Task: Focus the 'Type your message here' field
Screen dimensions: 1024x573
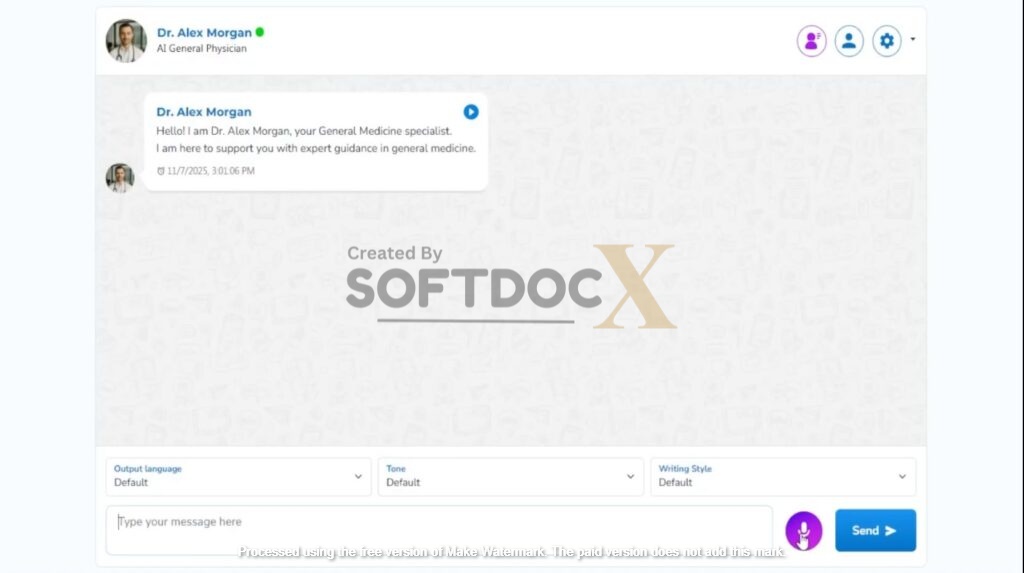Action: click(x=438, y=530)
